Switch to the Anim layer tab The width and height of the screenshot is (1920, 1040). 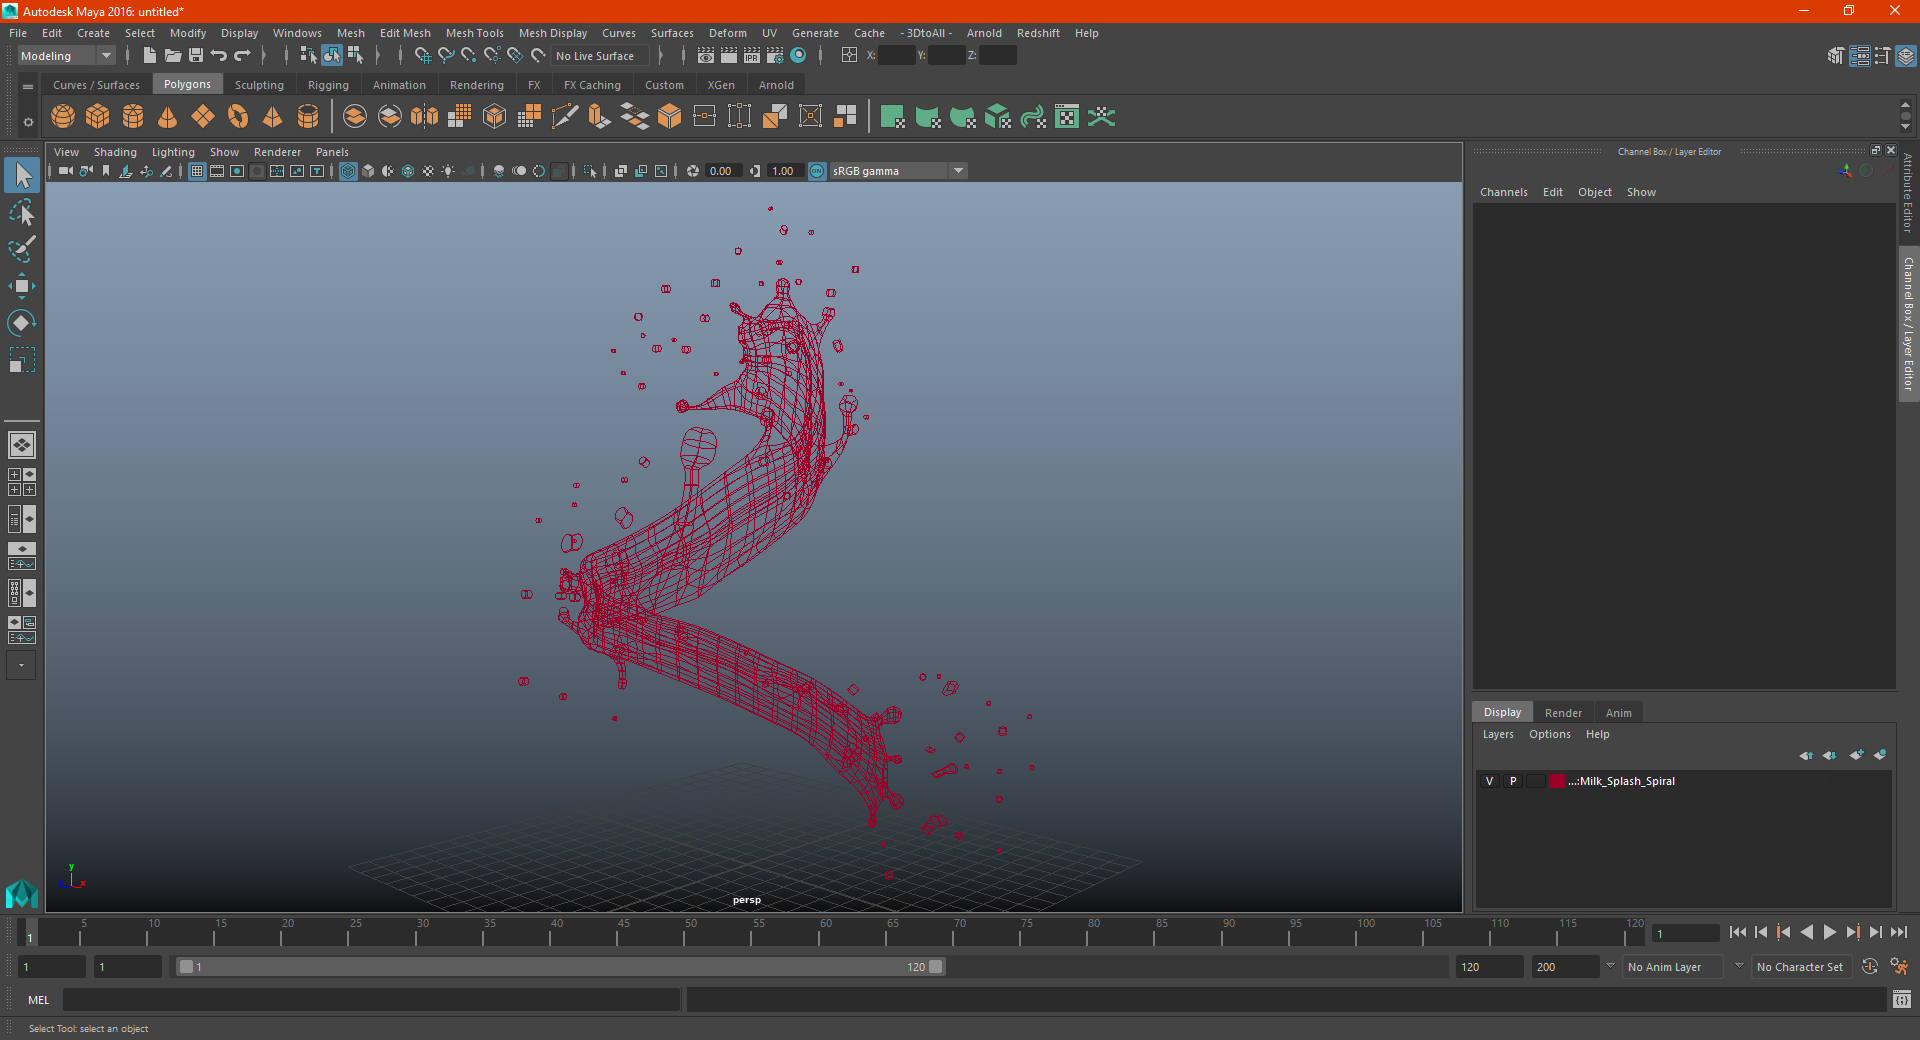(x=1618, y=713)
